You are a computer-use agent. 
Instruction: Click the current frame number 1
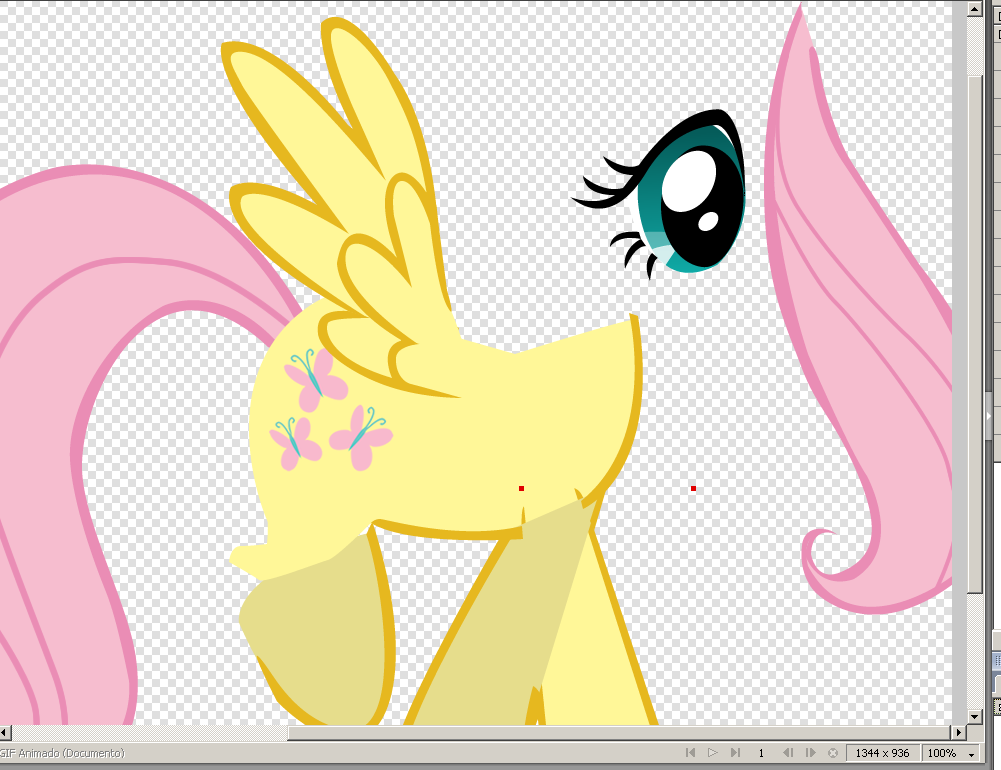pyautogui.click(x=761, y=753)
